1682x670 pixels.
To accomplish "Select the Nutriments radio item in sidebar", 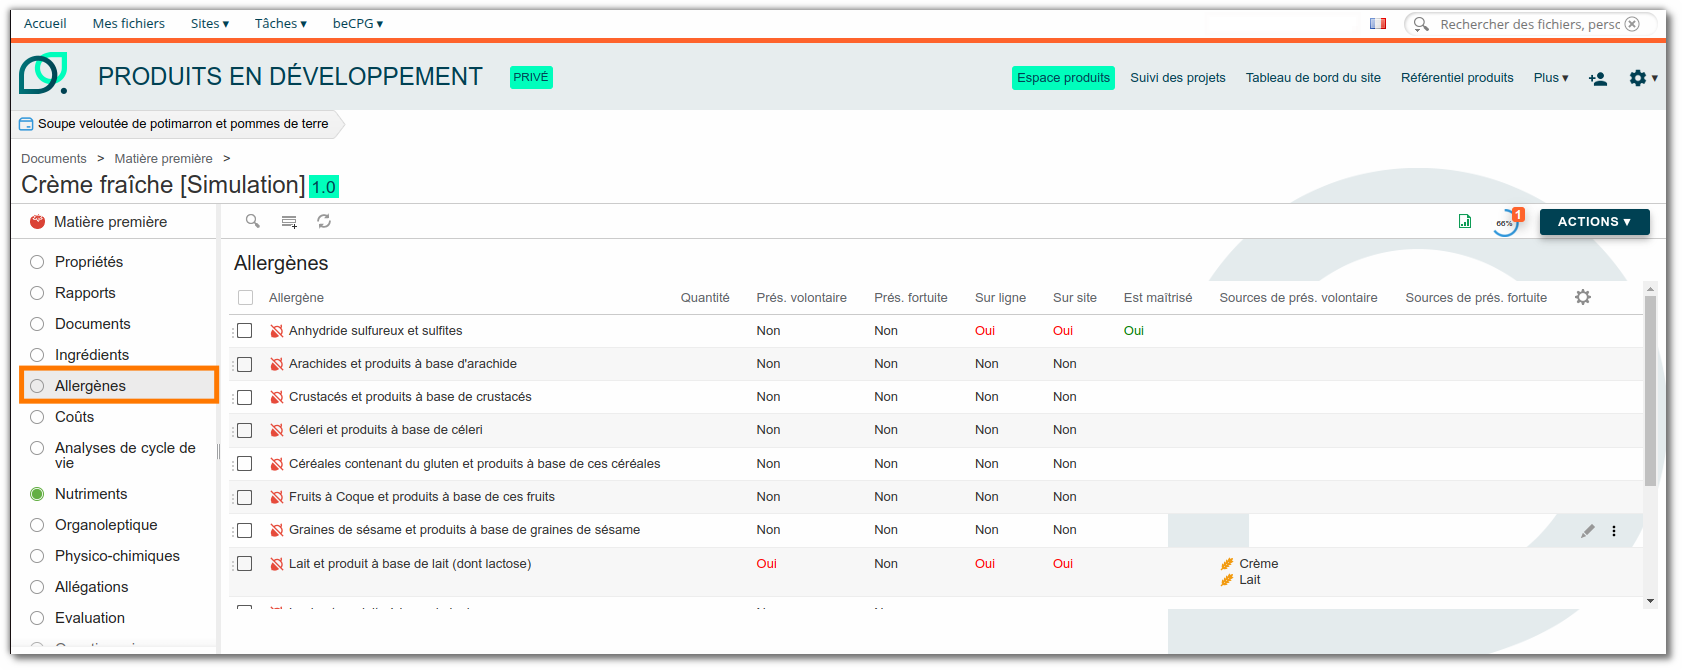I will [x=37, y=494].
